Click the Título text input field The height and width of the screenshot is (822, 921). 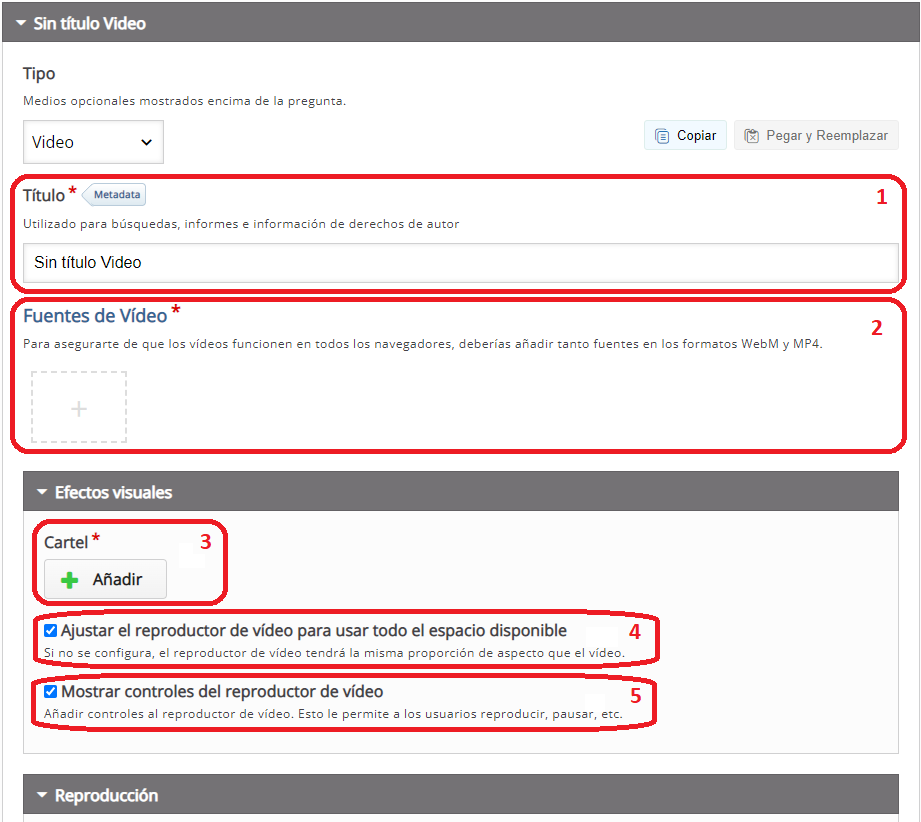(460, 263)
